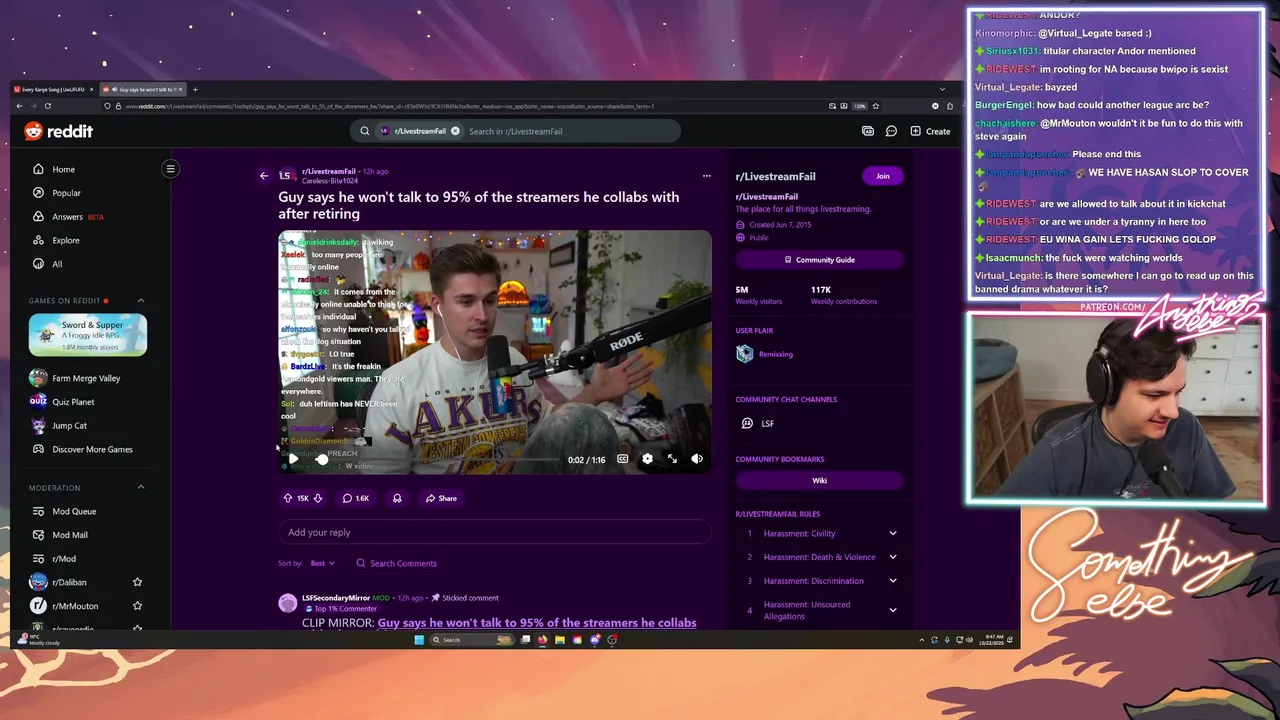The height and width of the screenshot is (720, 1280).
Task: Give an award to the post
Action: click(397, 498)
